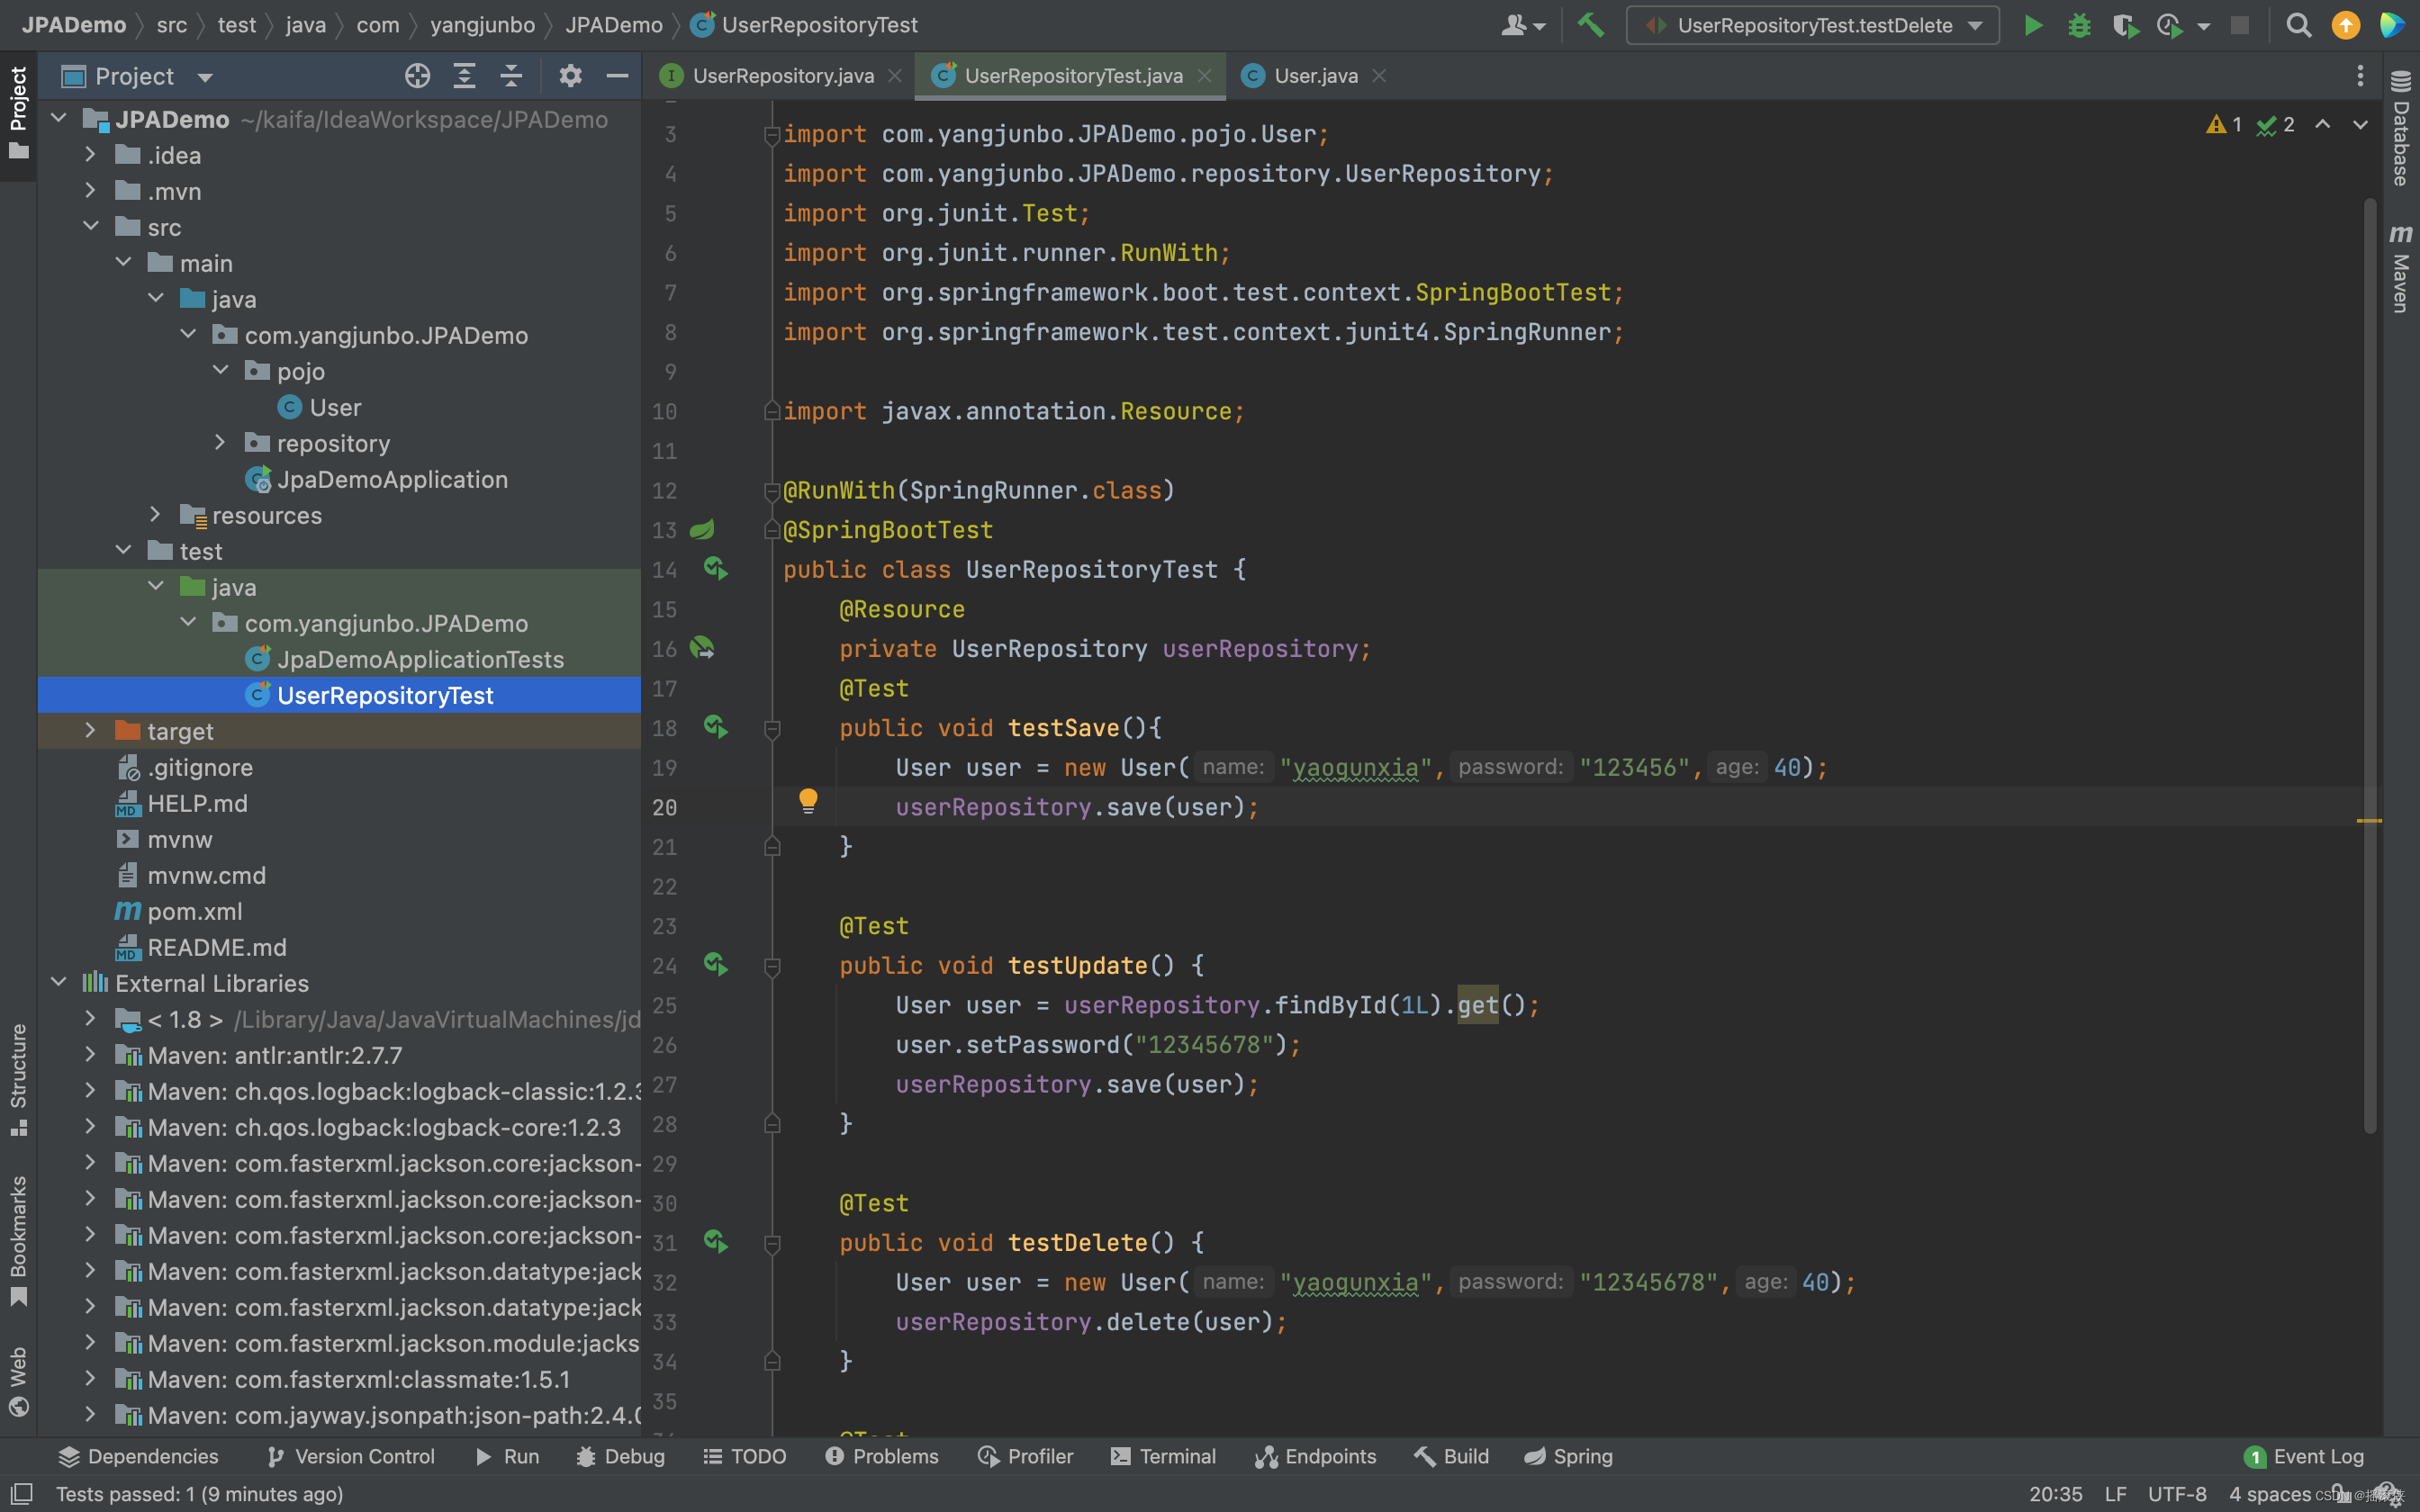The image size is (2420, 1512).
Task: Expand the target folder in the tree
Action: tap(90, 731)
